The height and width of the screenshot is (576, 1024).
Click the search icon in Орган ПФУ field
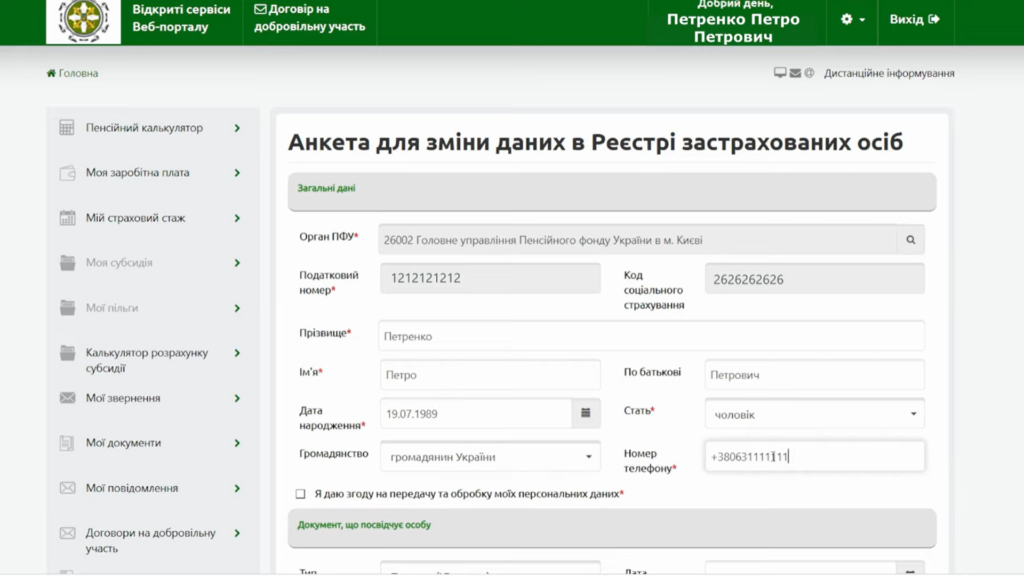coord(911,240)
